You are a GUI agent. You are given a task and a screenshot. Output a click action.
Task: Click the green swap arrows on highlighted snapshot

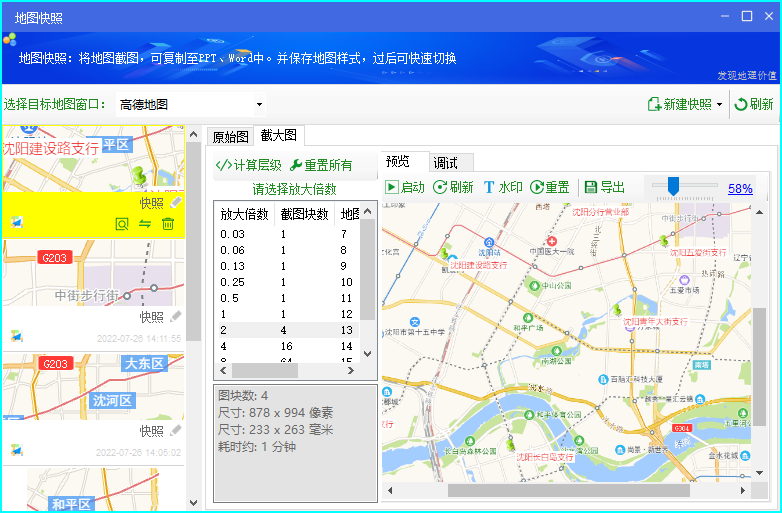[x=145, y=224]
